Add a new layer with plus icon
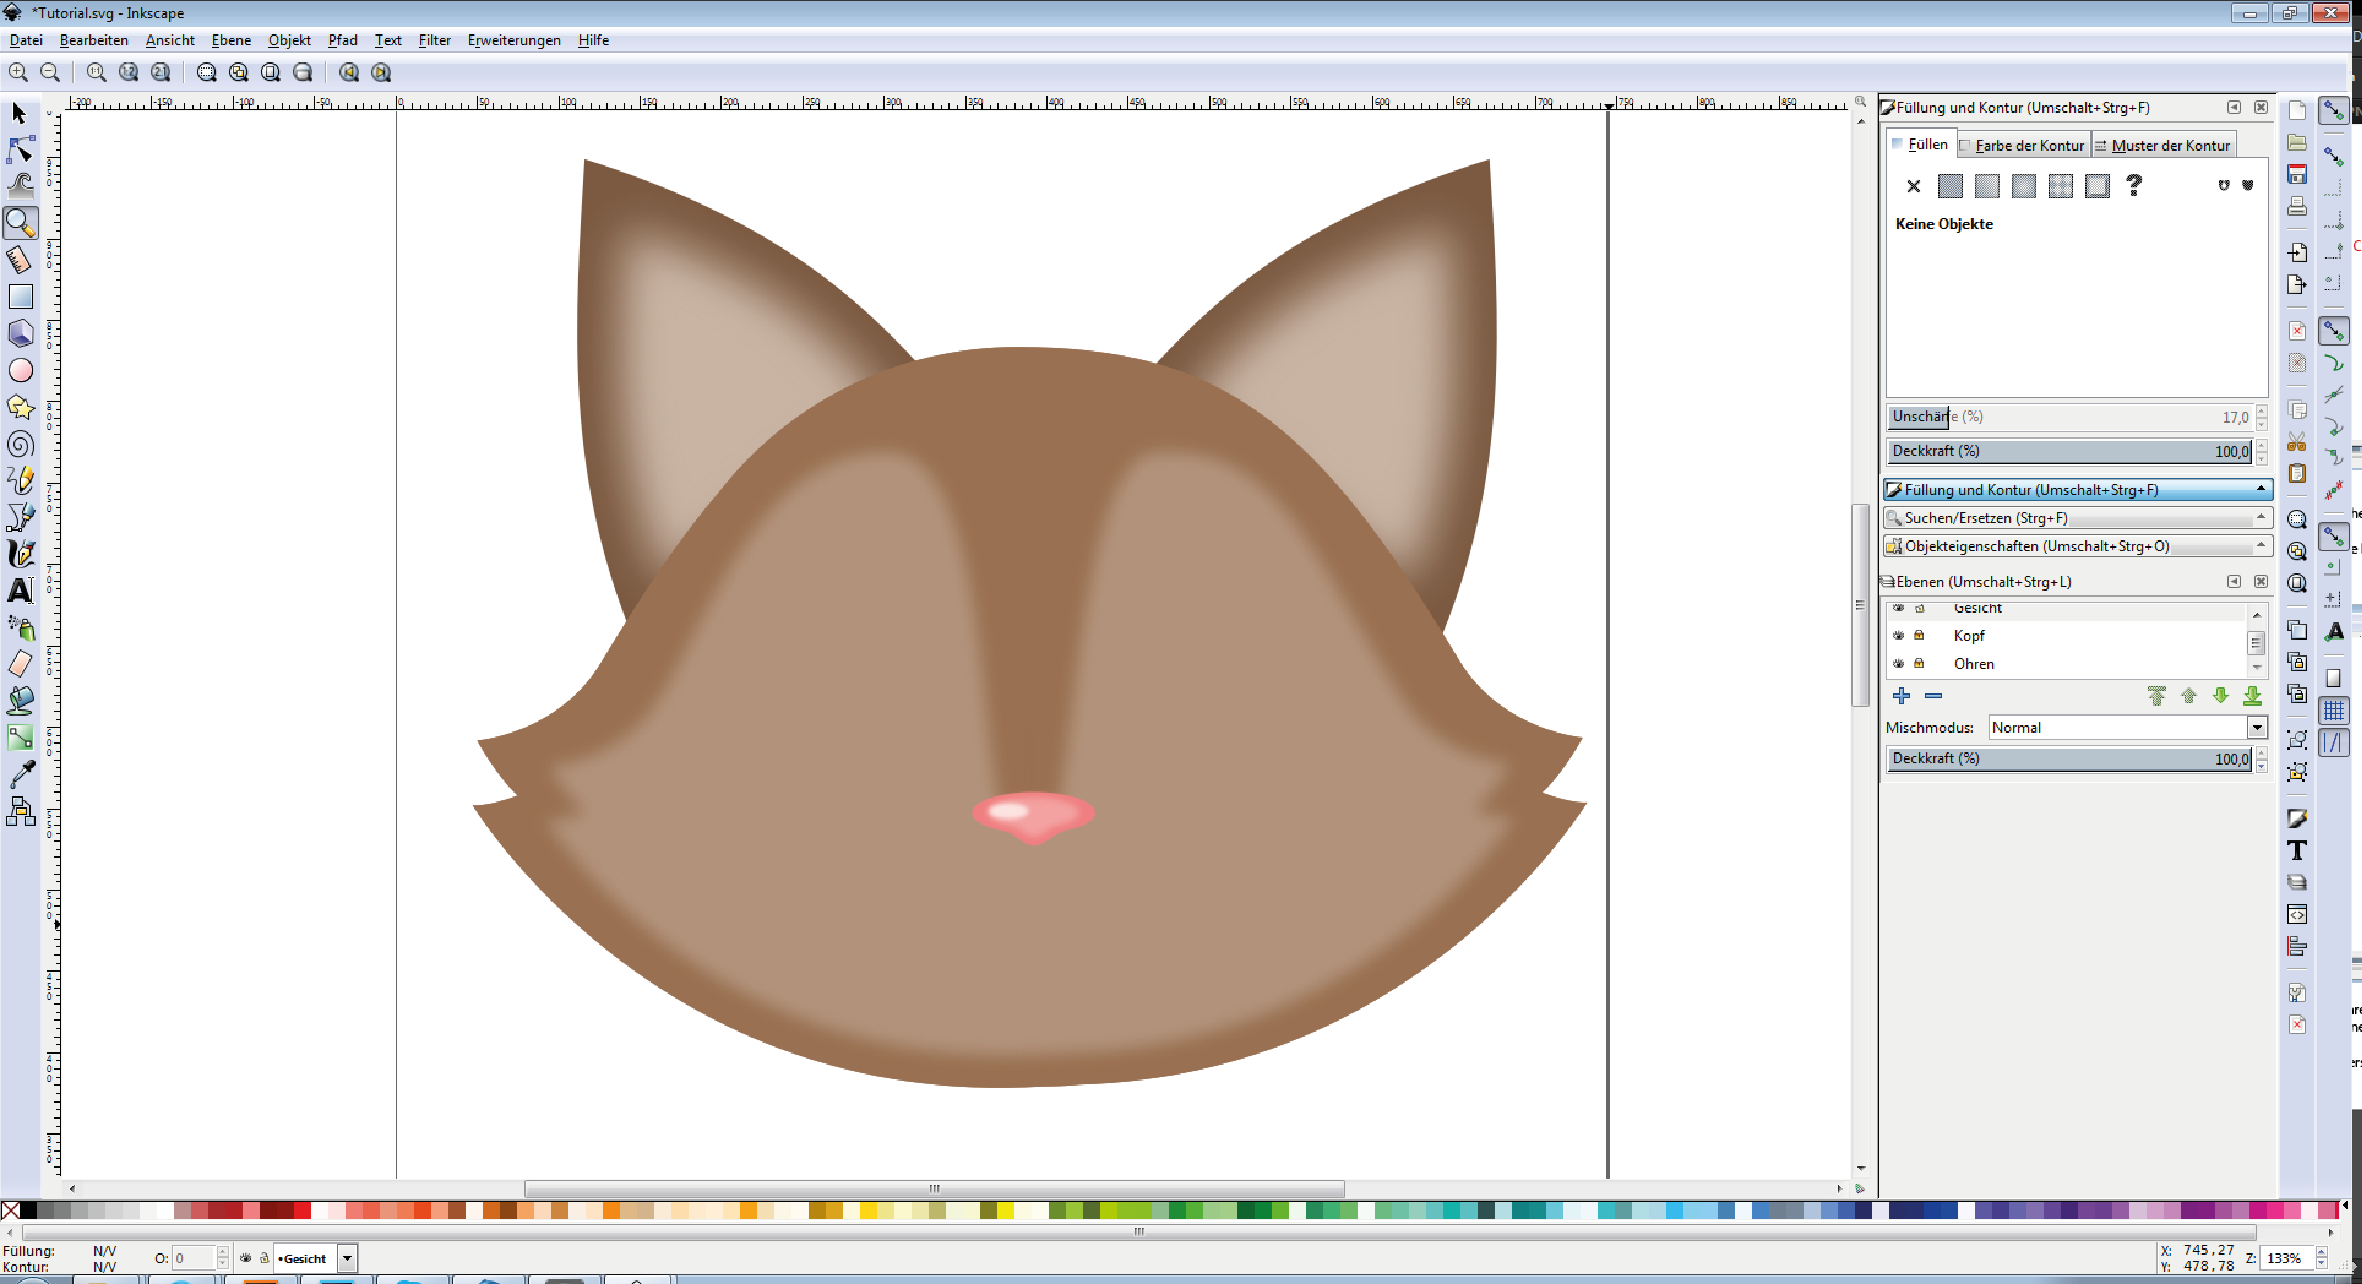Screen dimensions: 2362x1284 tap(1901, 696)
